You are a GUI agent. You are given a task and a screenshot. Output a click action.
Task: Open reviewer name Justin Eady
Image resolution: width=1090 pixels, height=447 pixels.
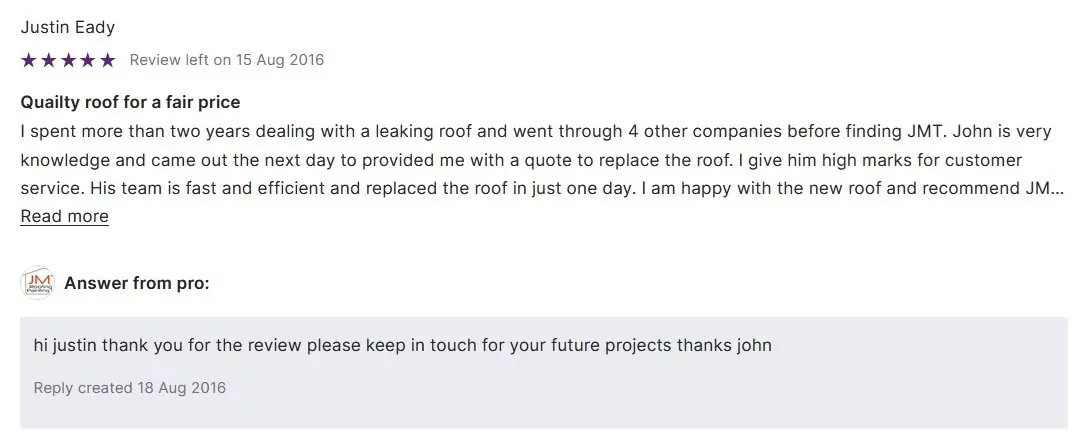click(67, 27)
